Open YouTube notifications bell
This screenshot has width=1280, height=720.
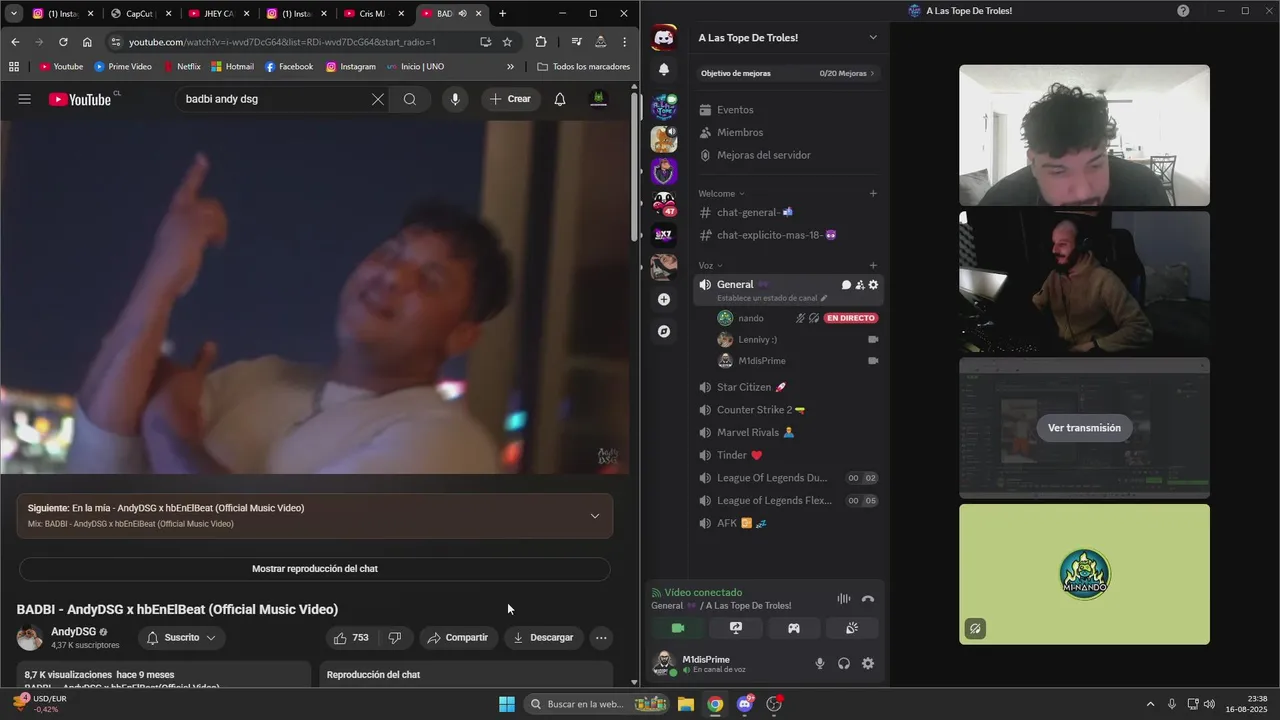coord(560,99)
